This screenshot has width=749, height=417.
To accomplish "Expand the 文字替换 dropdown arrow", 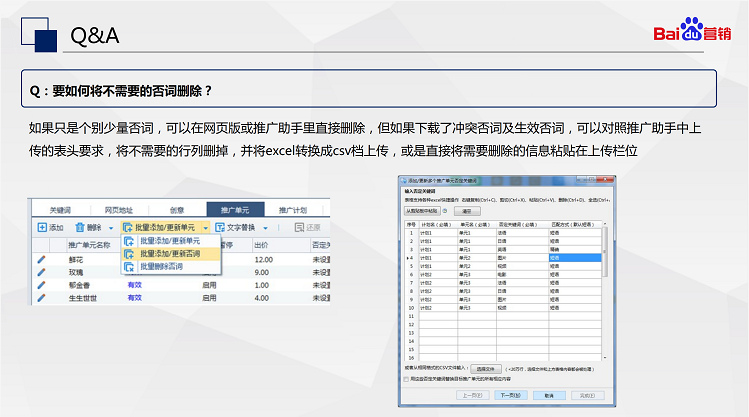I will click(x=267, y=228).
